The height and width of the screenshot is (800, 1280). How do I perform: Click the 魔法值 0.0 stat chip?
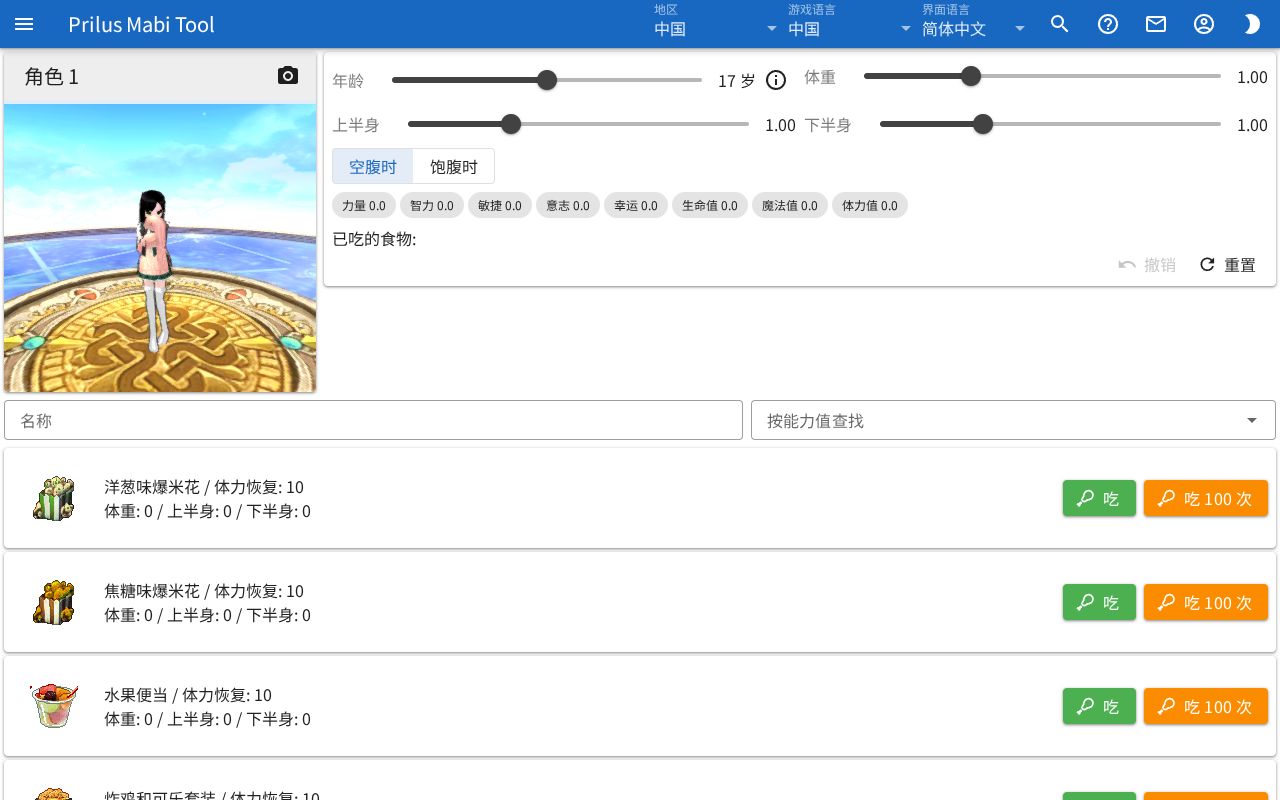789,205
